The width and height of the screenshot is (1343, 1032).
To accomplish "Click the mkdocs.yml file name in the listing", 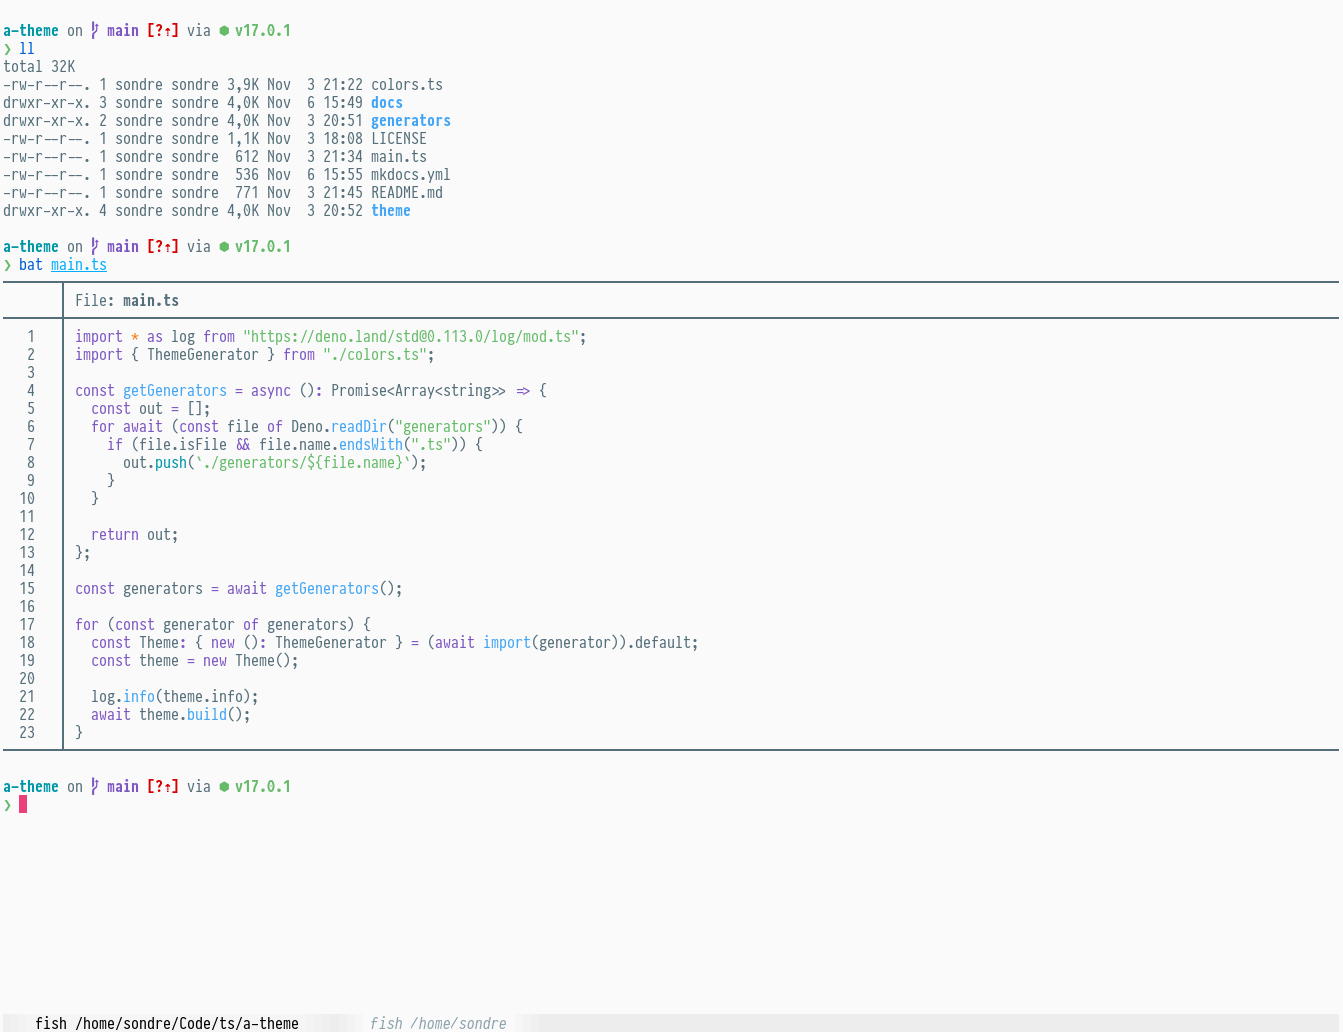I will (410, 175).
